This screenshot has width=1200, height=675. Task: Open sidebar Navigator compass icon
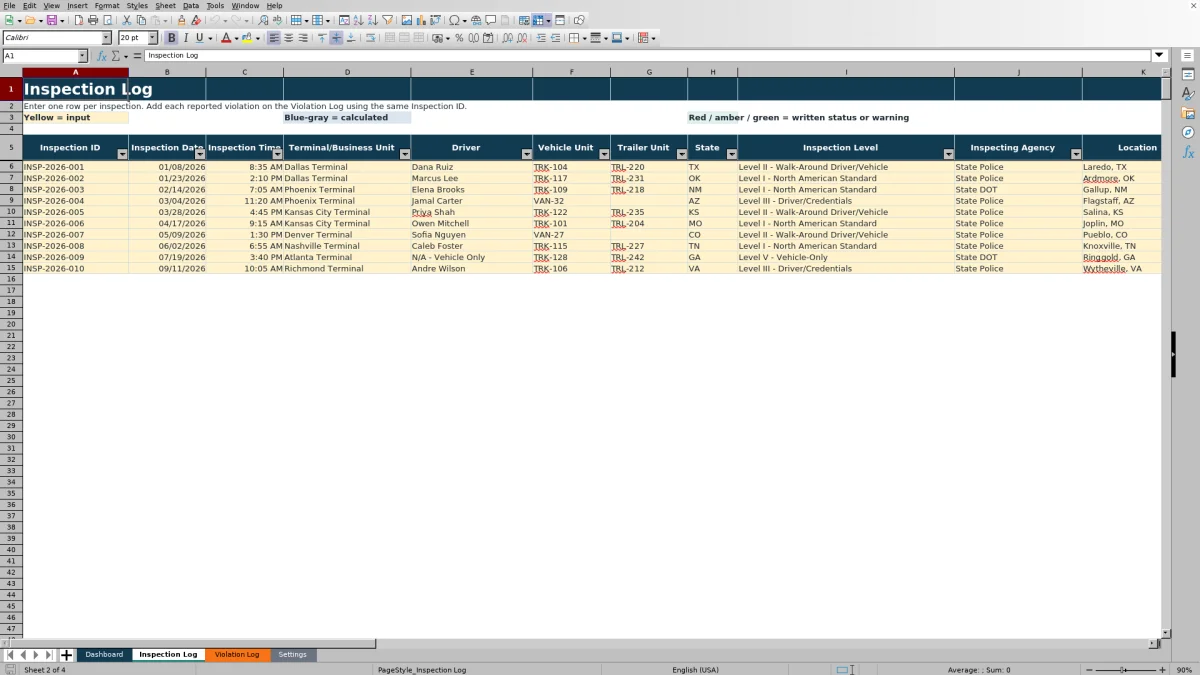pos(1188,132)
